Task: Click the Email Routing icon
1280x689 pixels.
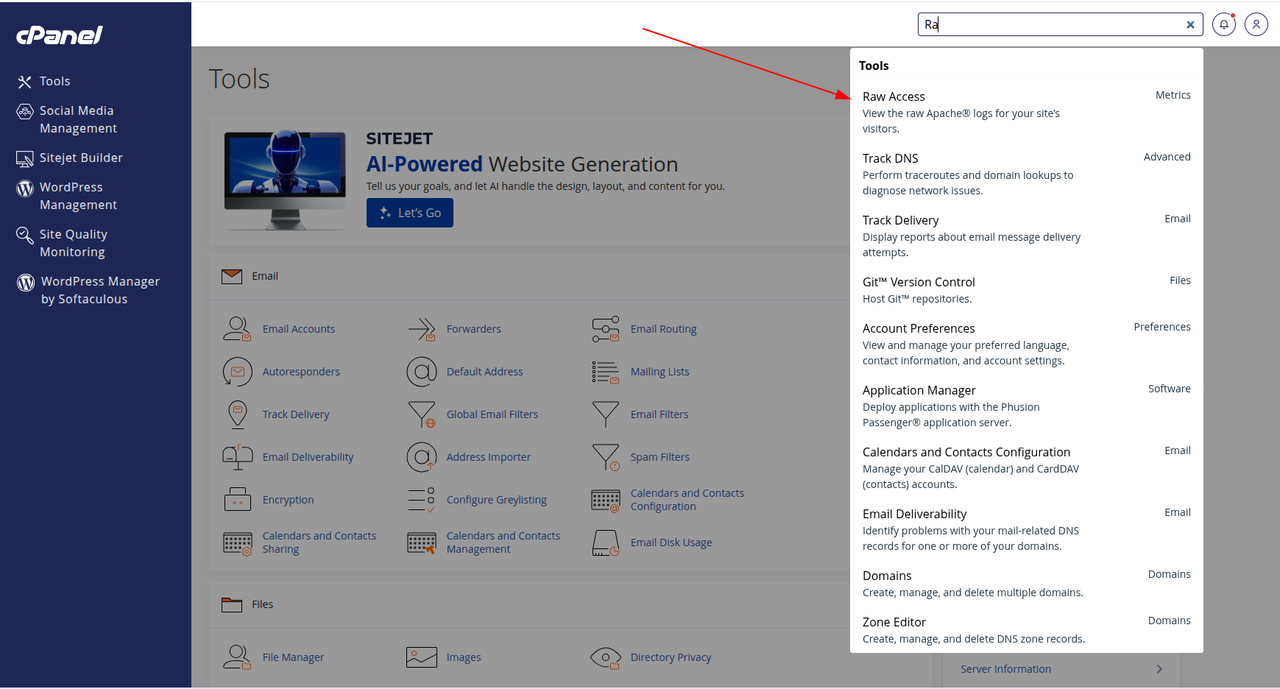Action: tap(606, 329)
